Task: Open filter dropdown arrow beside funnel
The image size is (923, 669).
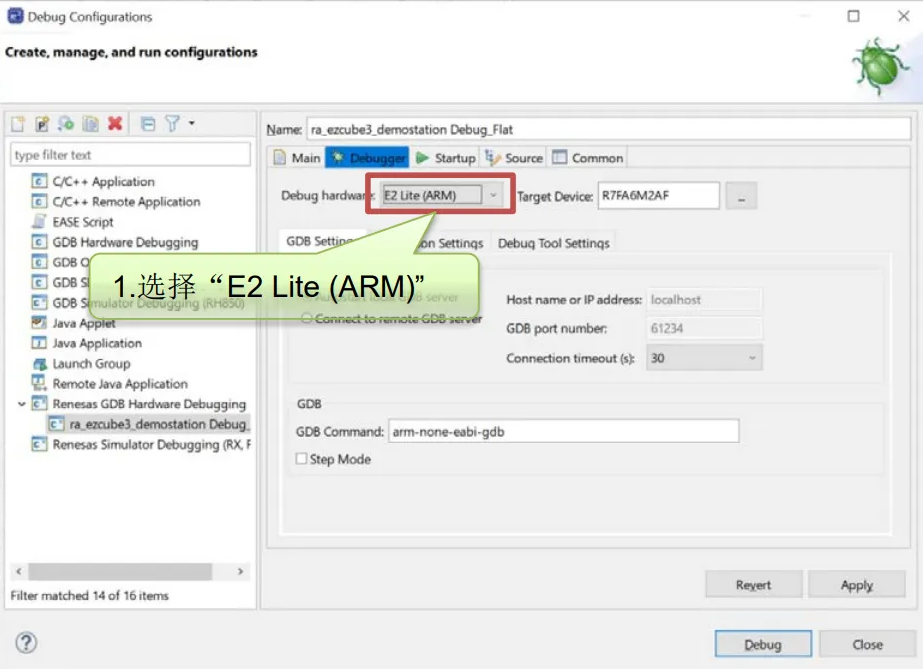Action: pos(192,123)
